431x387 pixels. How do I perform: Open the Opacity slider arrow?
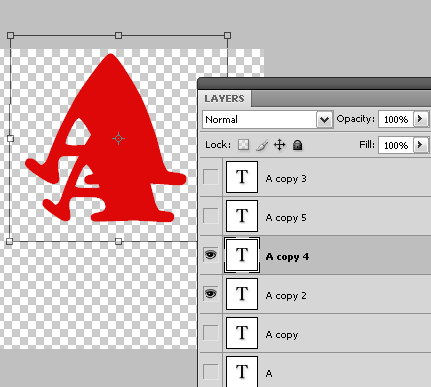tap(421, 119)
